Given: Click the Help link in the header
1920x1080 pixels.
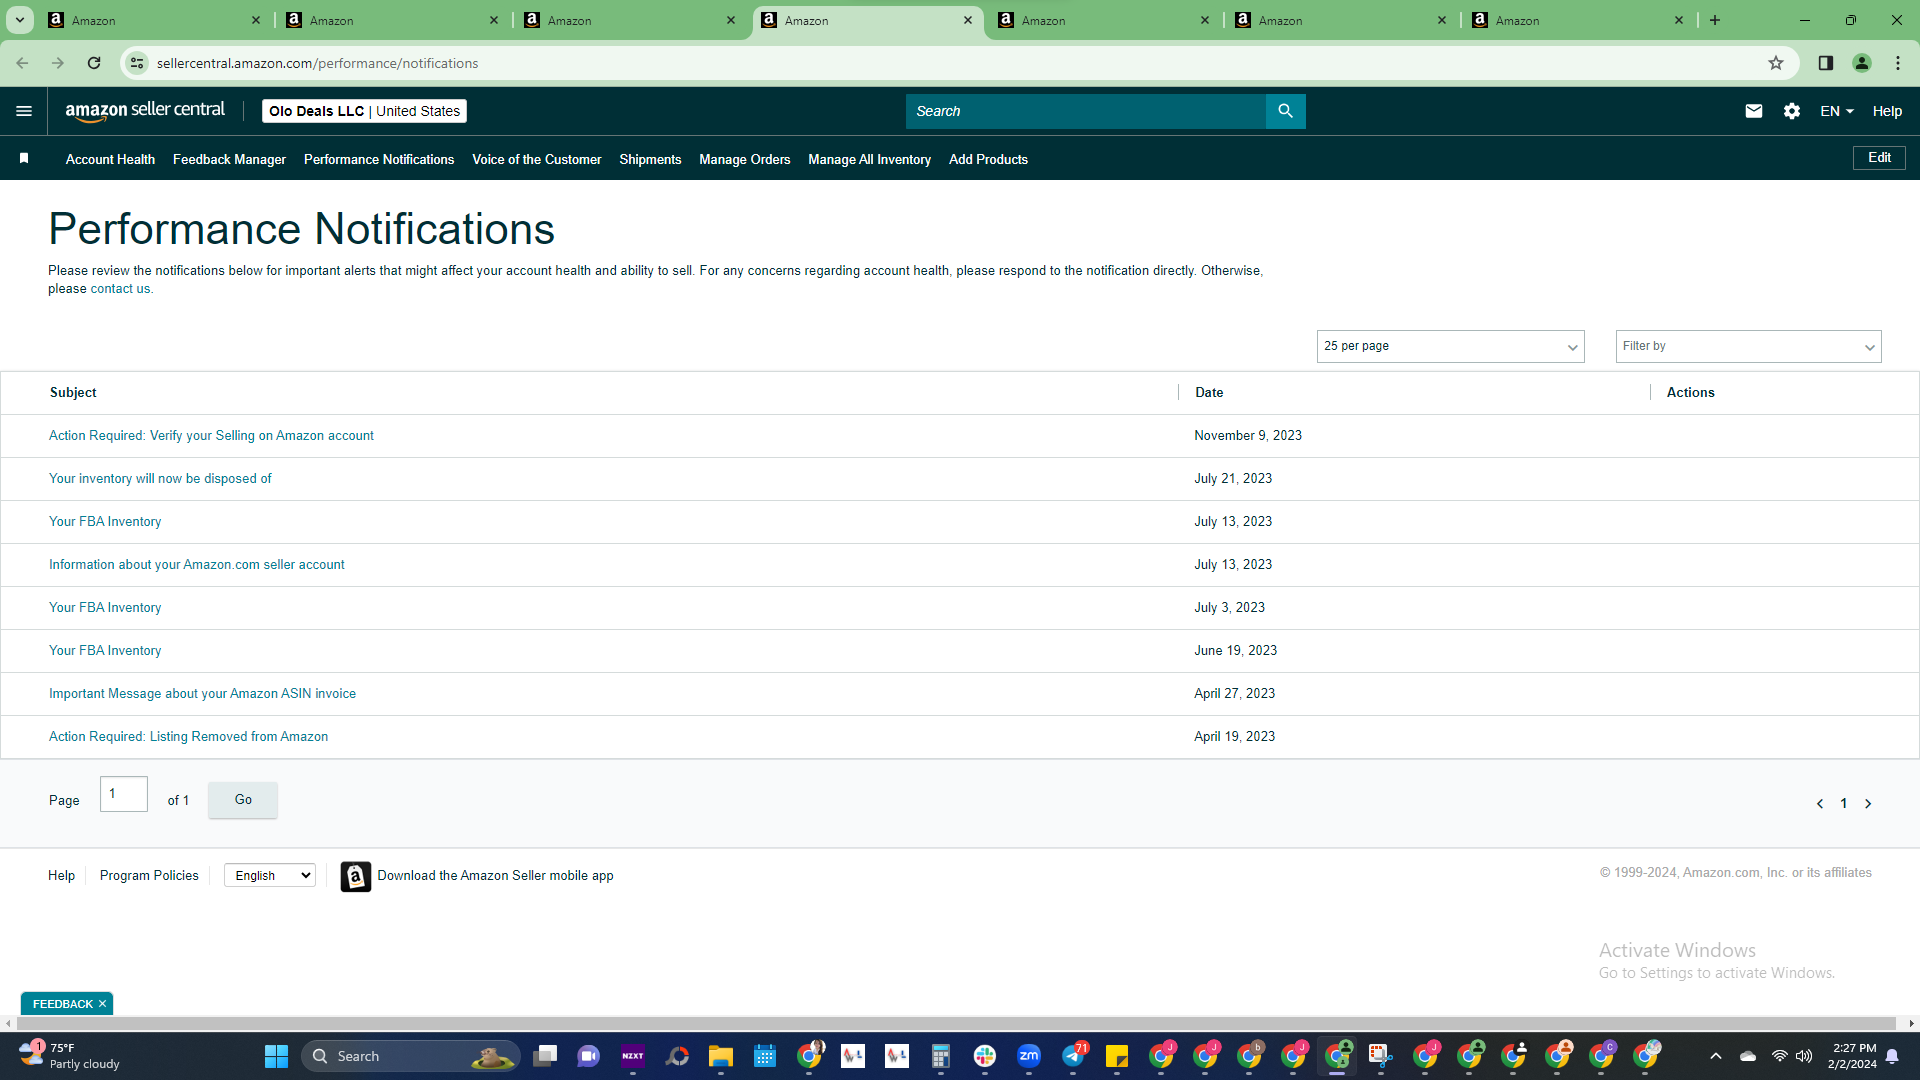Looking at the screenshot, I should tap(1887, 111).
